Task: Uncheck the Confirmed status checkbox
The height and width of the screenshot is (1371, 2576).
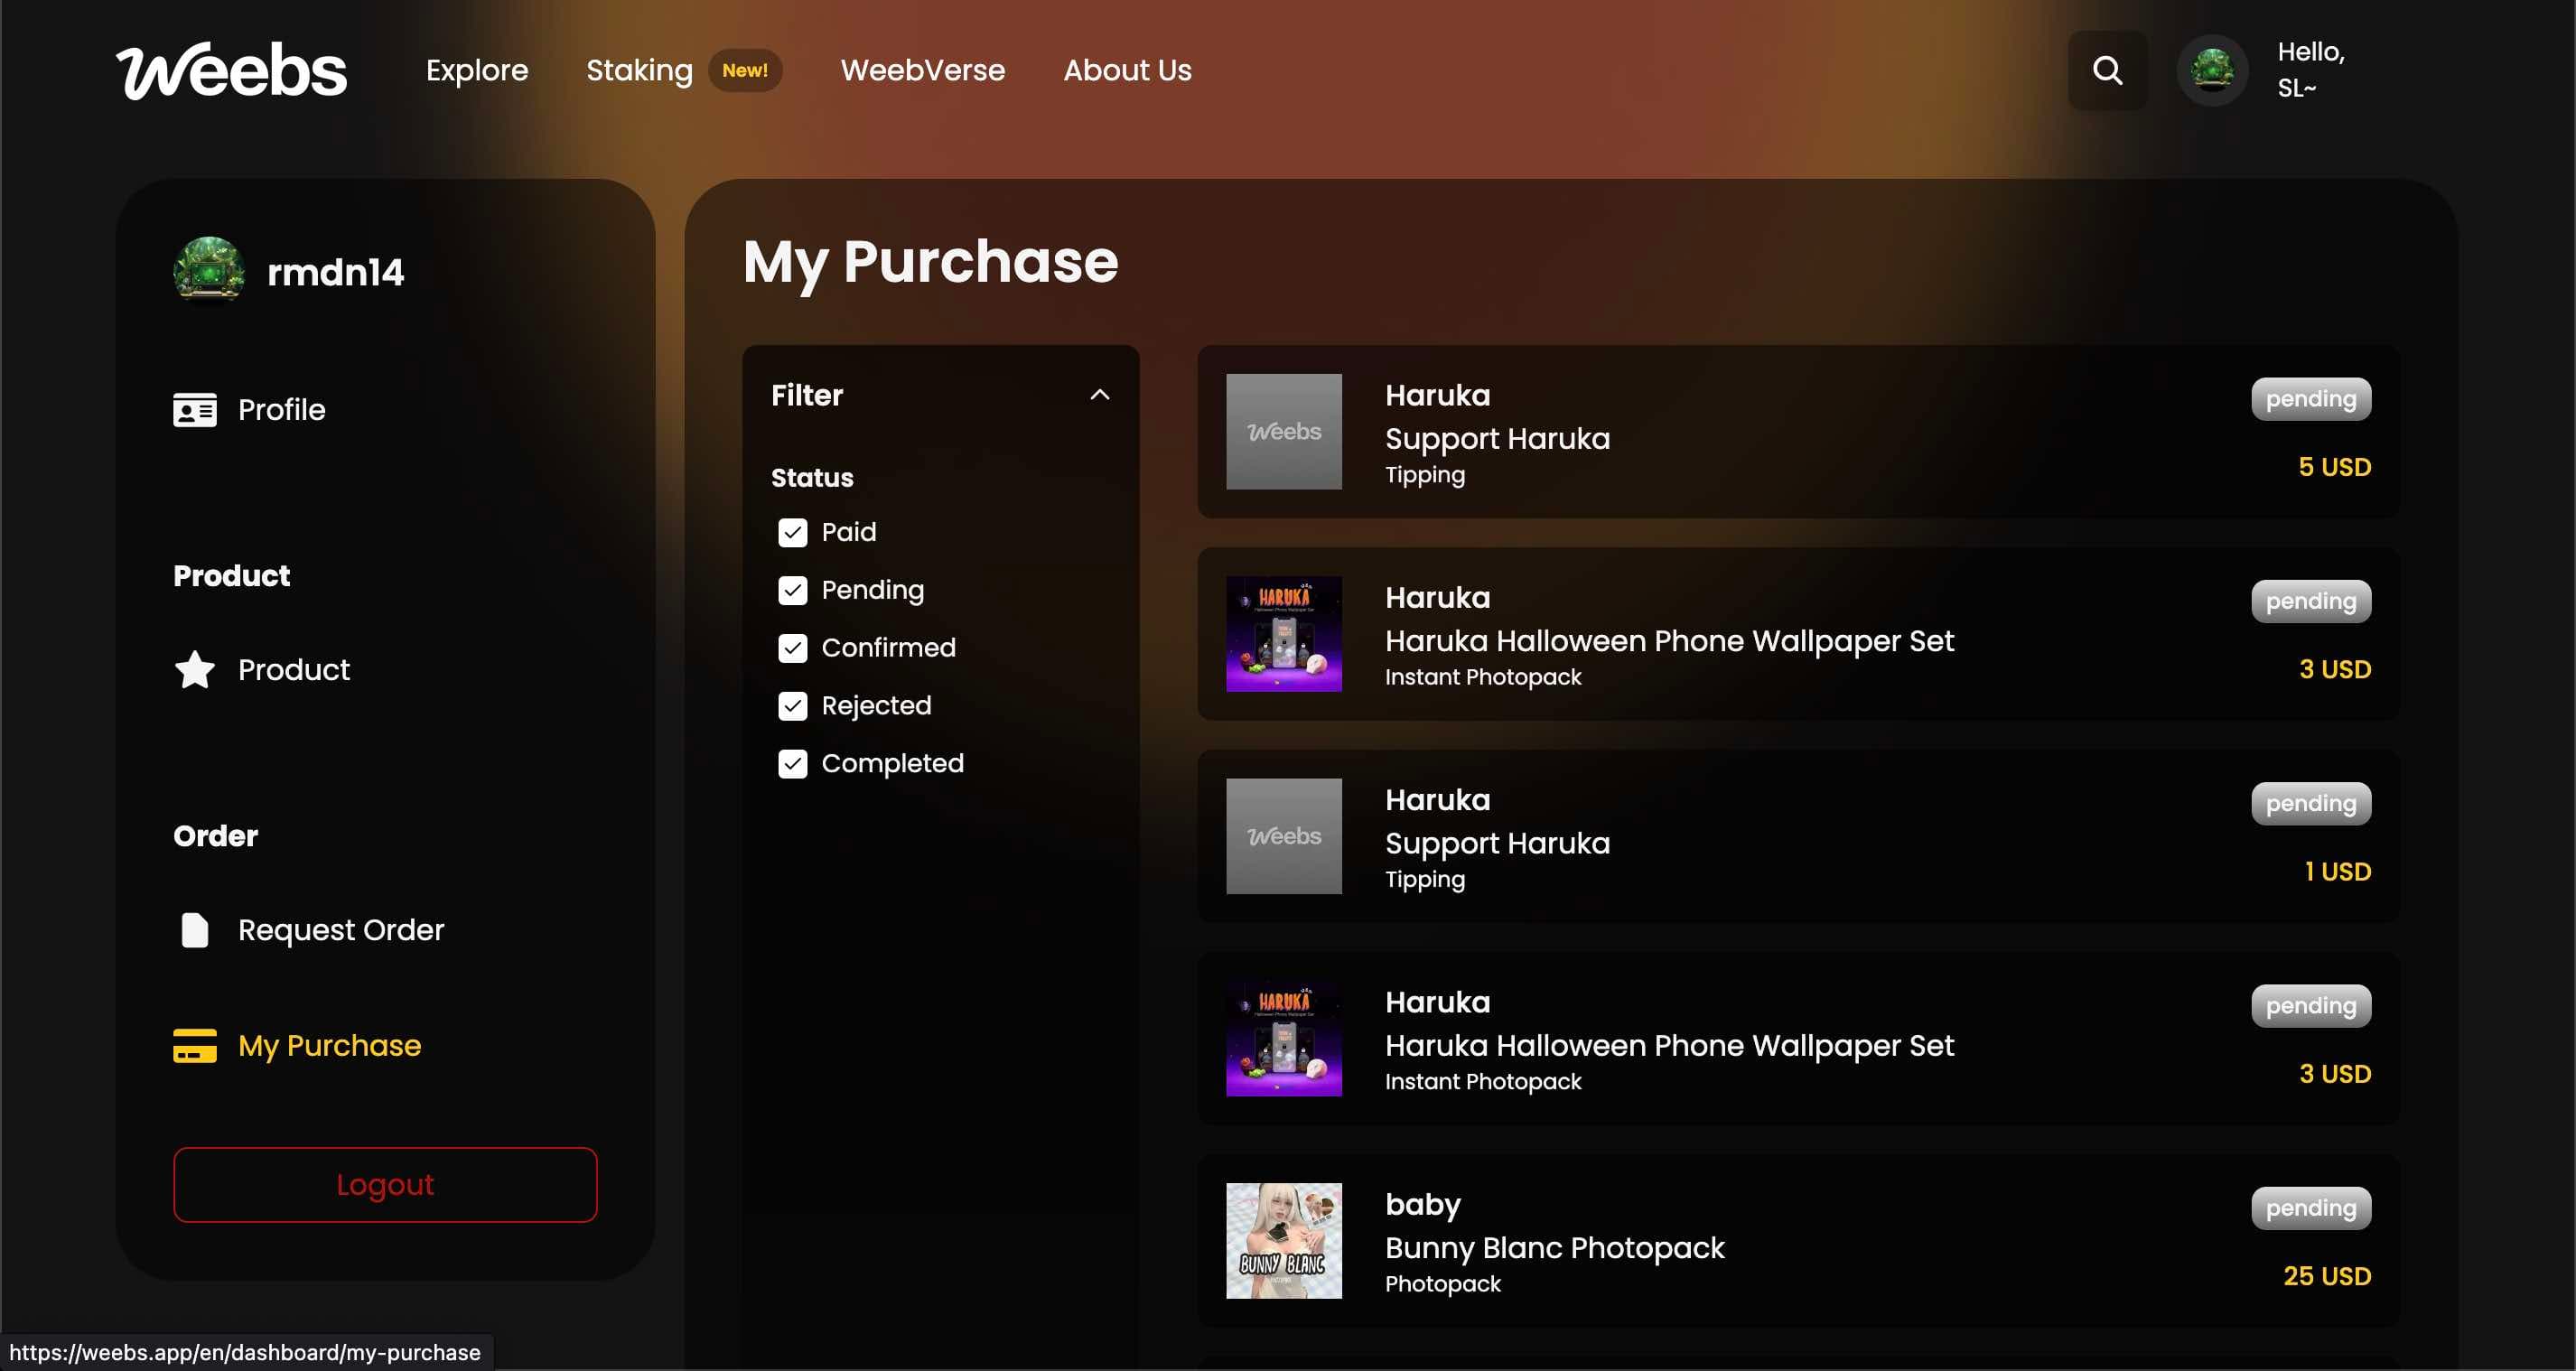Action: tap(792, 648)
